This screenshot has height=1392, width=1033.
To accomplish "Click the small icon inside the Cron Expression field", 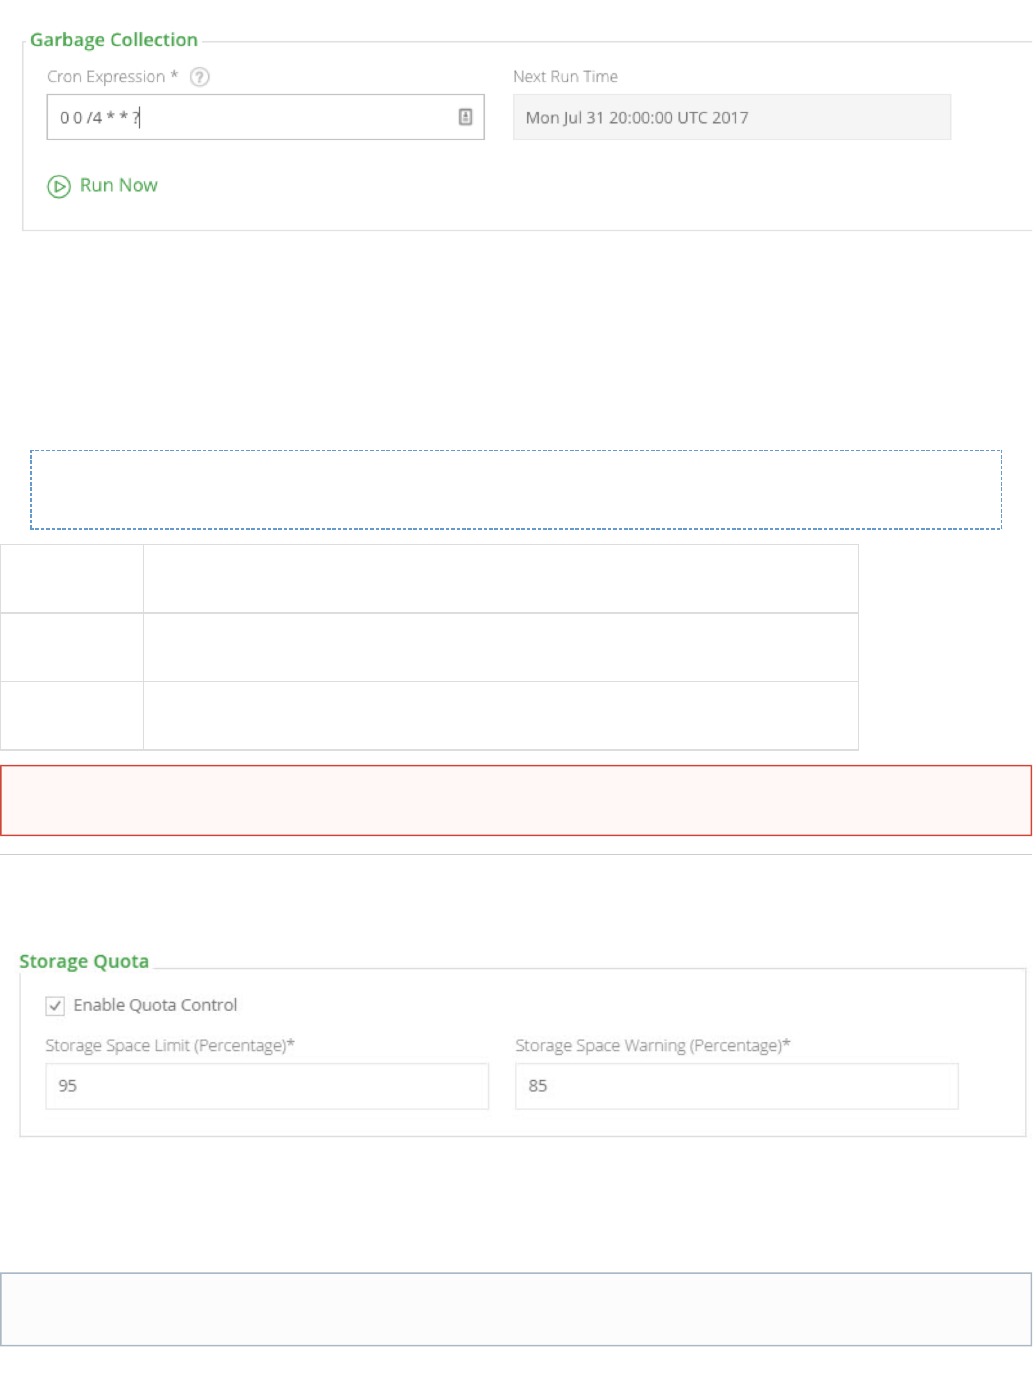I will pos(465,117).
